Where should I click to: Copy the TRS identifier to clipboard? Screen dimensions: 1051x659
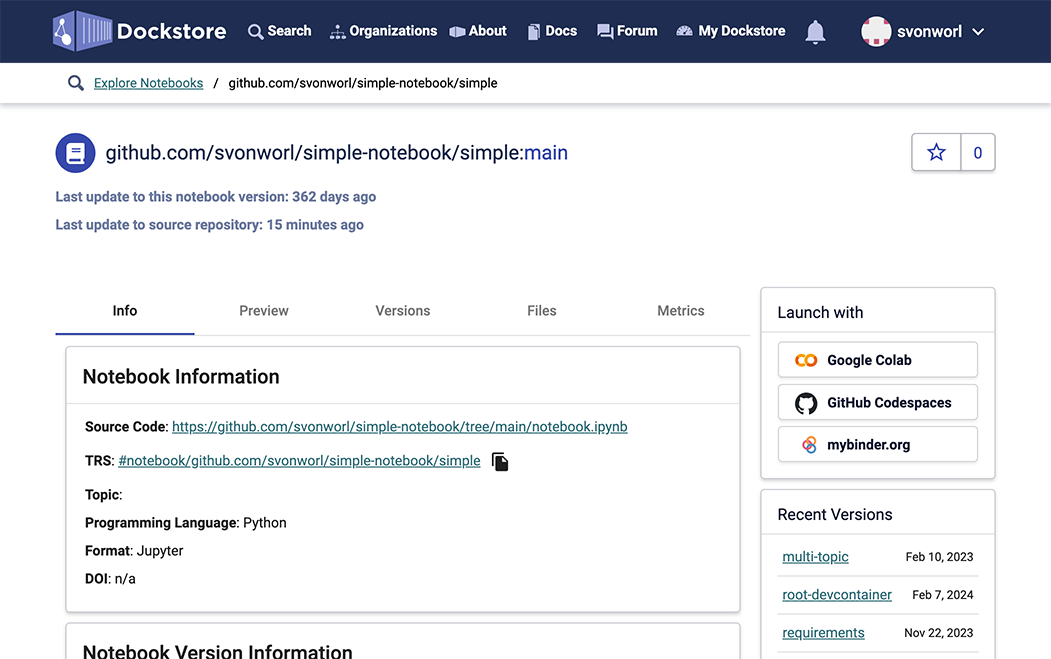click(500, 461)
